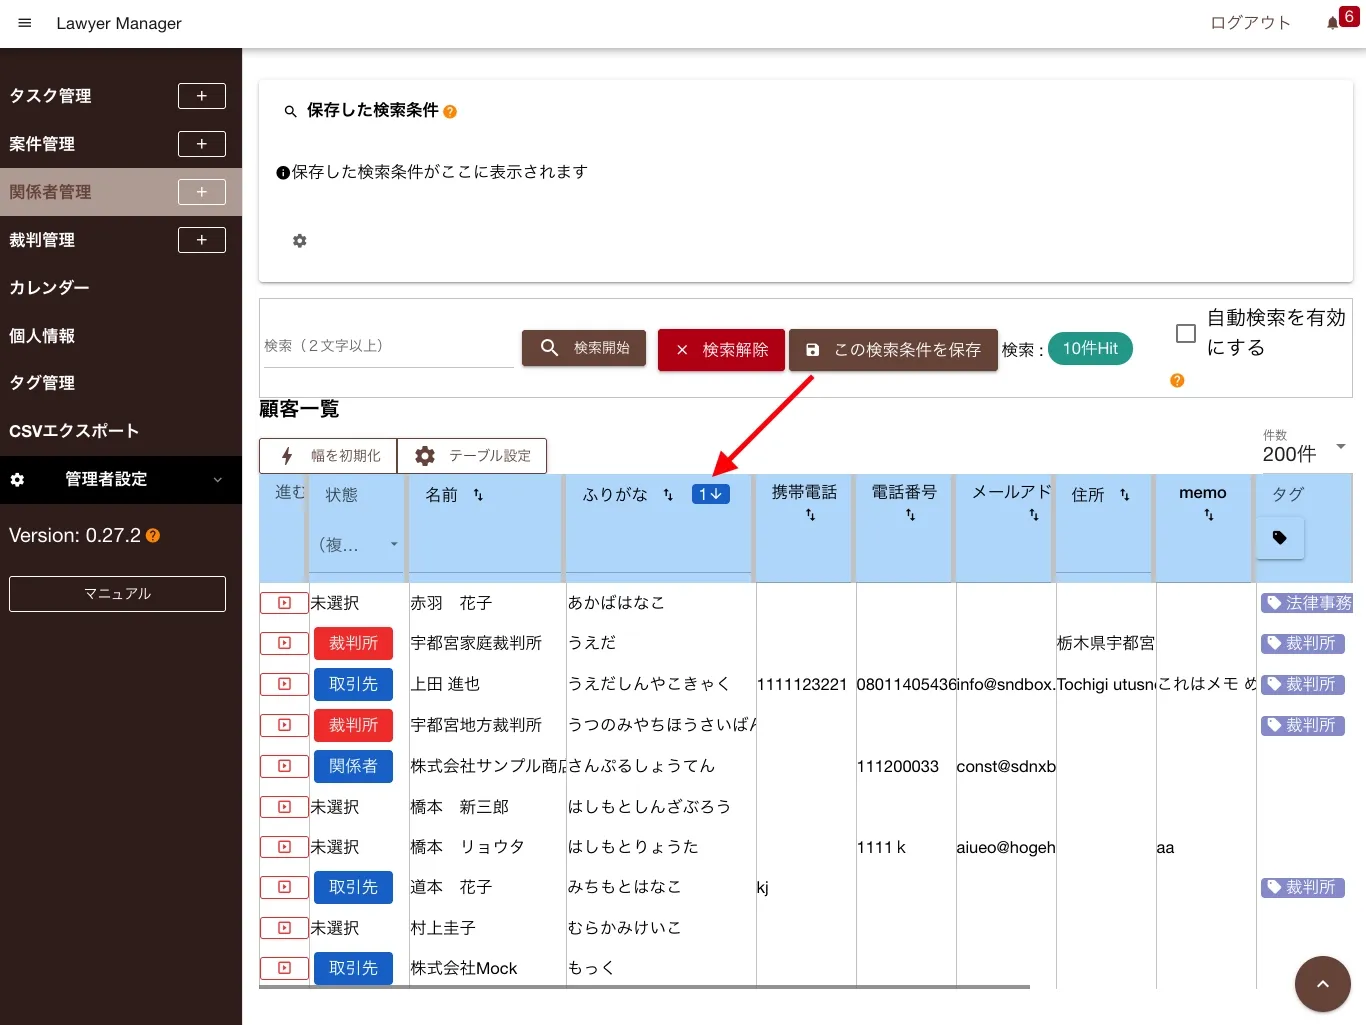Open タグ管理 in sidebar

42,383
